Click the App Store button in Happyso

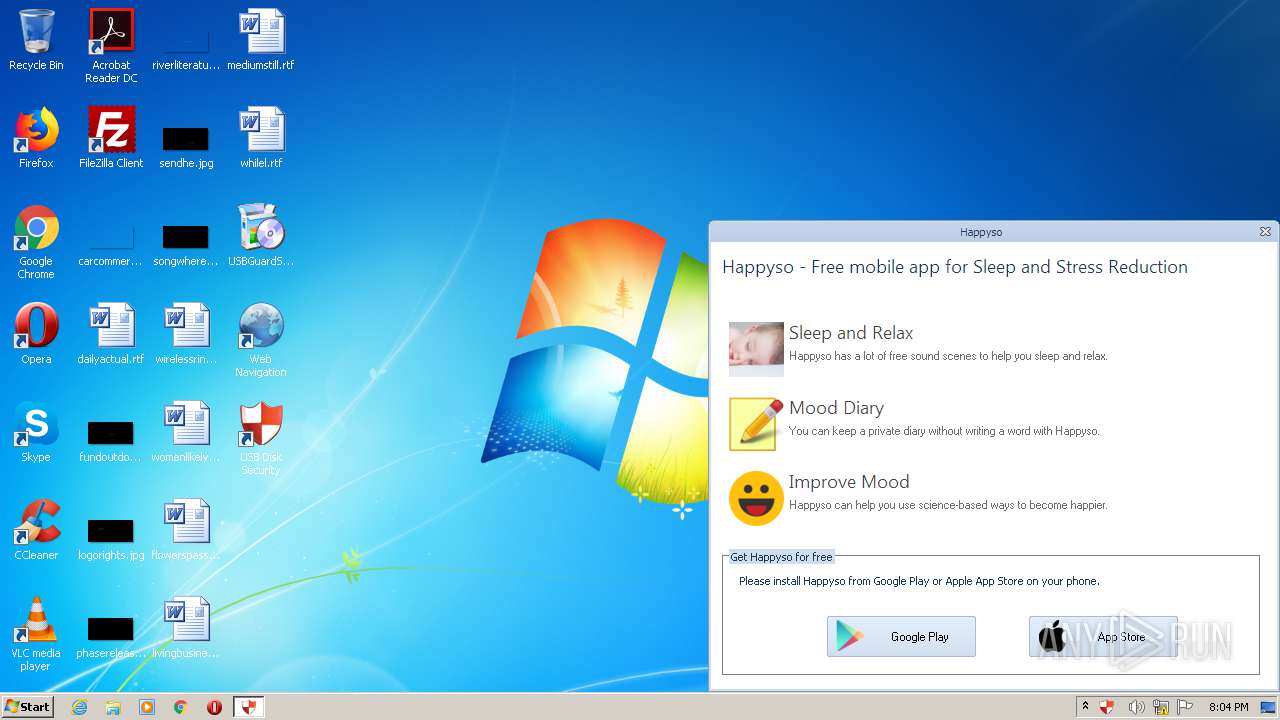[1103, 637]
